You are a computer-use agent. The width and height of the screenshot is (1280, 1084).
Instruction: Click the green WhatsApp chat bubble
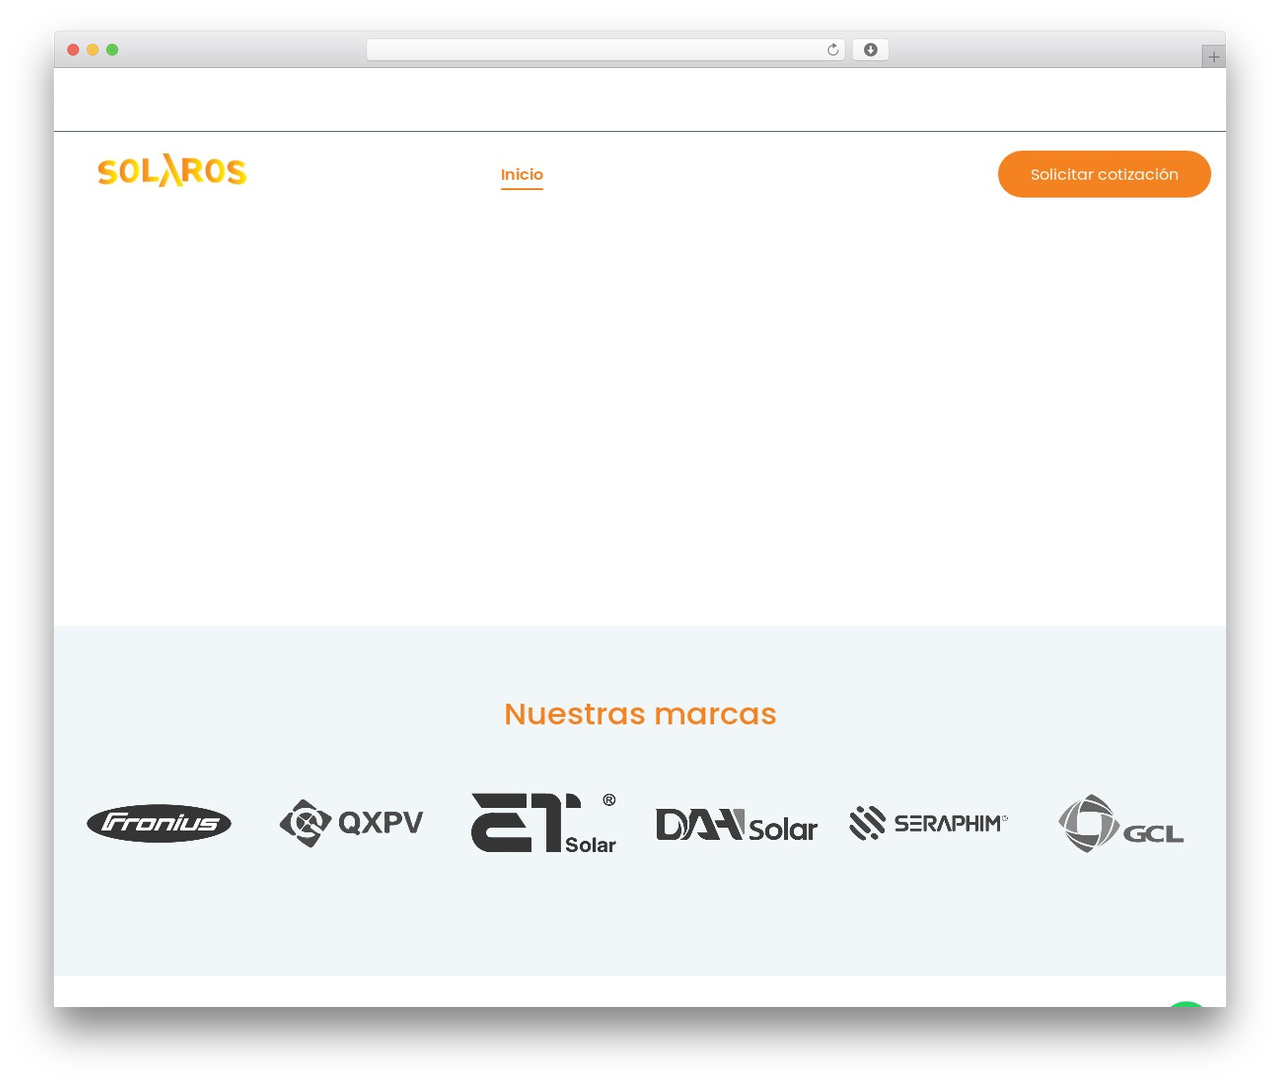[1187, 1003]
